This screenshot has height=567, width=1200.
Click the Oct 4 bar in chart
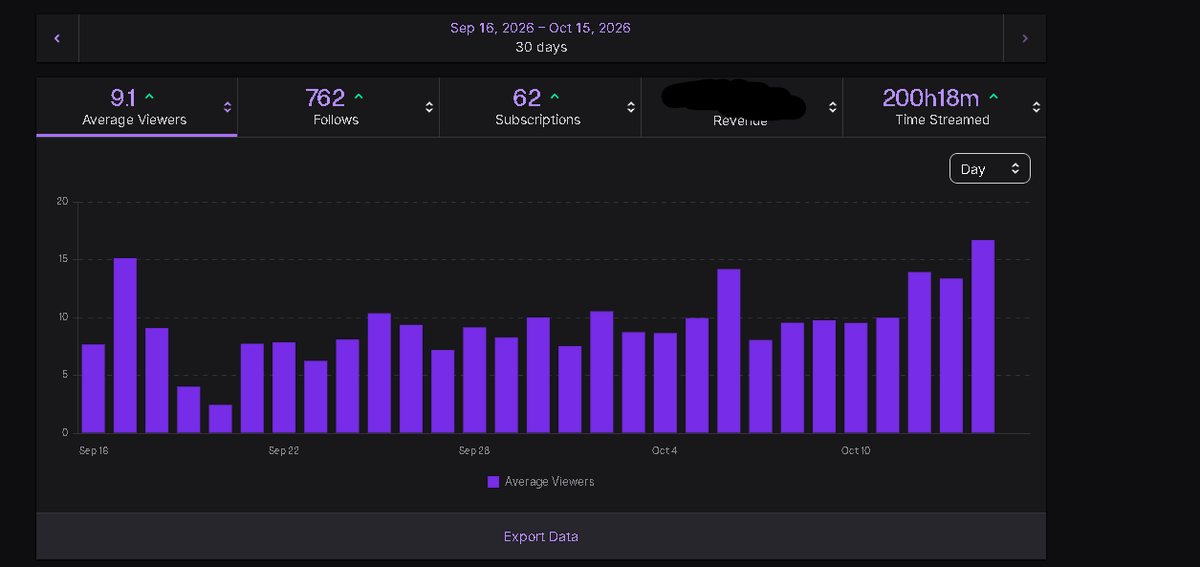[665, 383]
